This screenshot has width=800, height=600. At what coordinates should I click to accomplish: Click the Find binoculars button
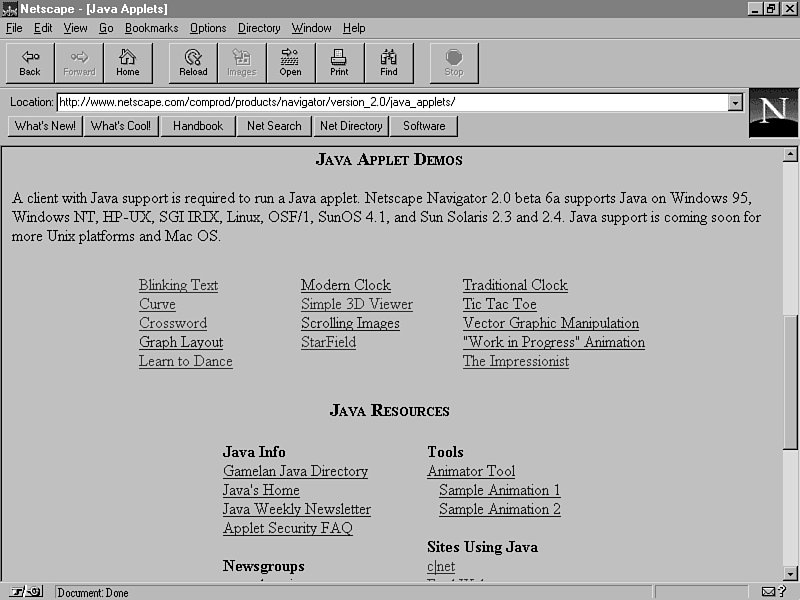tap(389, 63)
